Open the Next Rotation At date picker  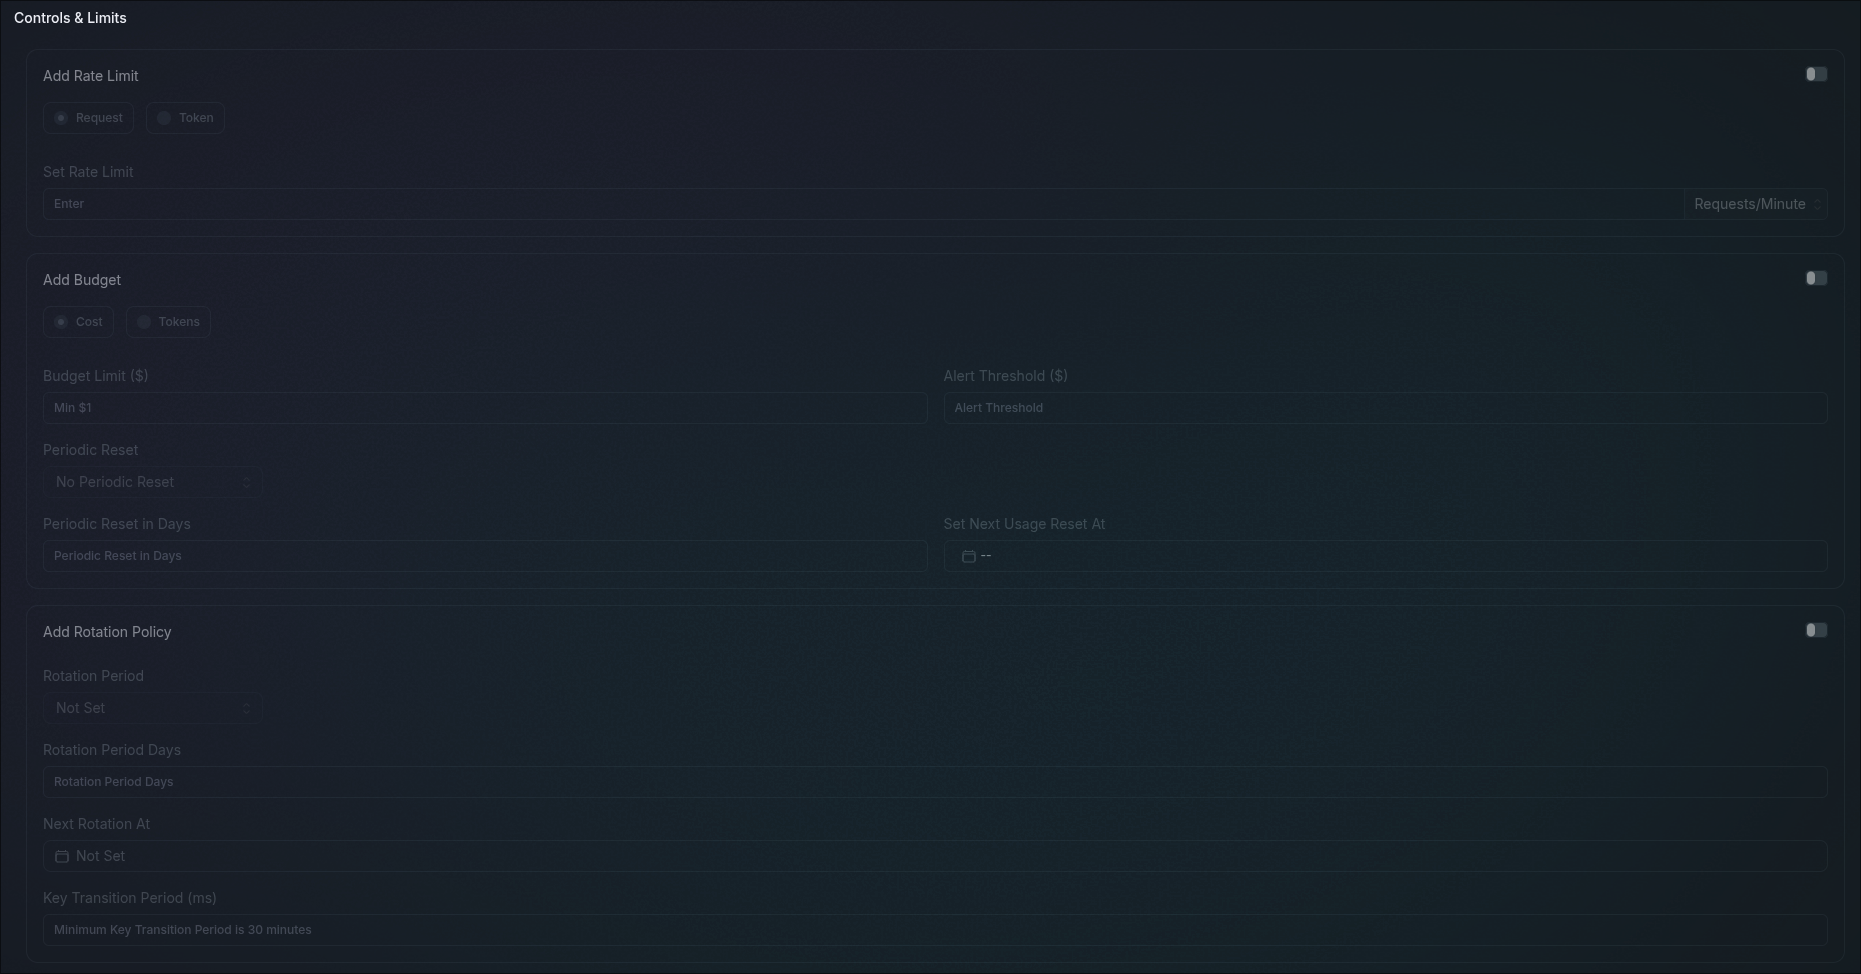click(x=935, y=856)
